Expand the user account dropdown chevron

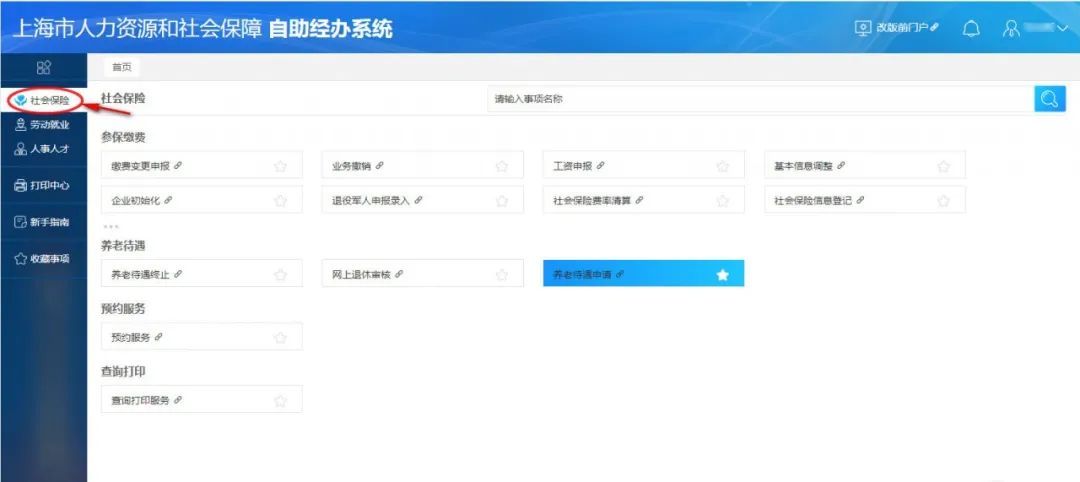[x=1061, y=28]
